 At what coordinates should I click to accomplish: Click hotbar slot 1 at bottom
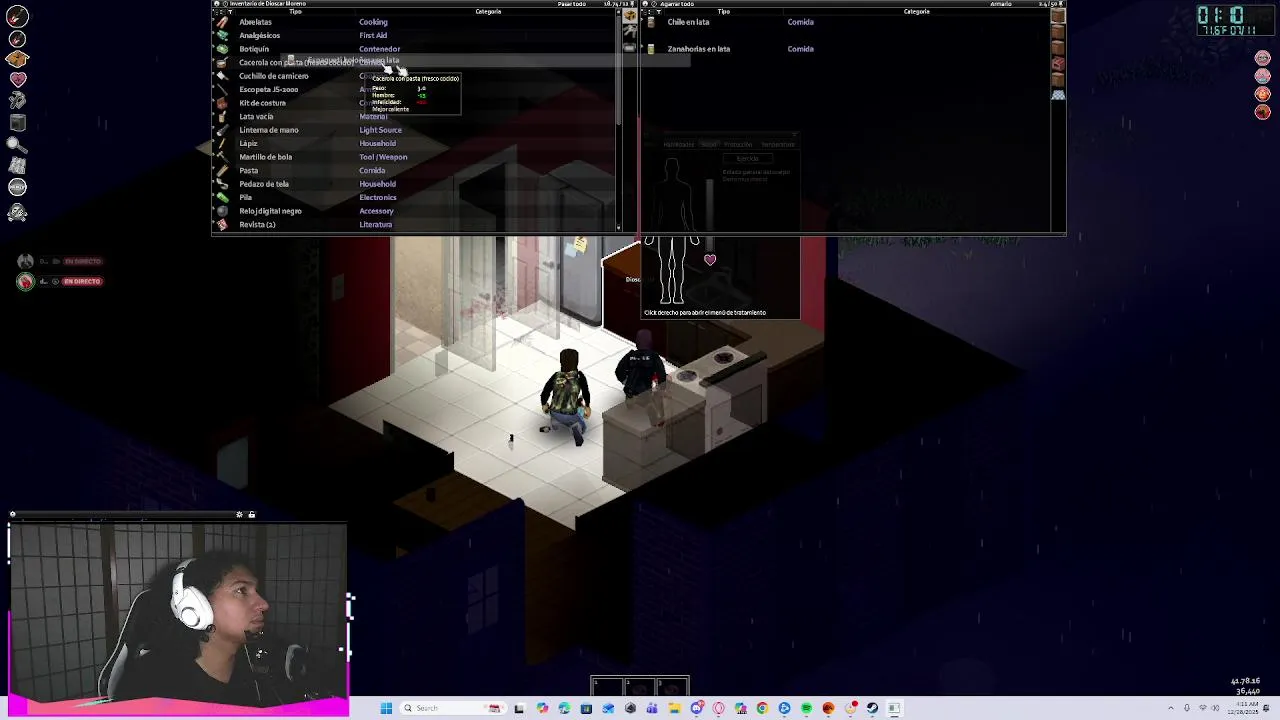[x=608, y=686]
